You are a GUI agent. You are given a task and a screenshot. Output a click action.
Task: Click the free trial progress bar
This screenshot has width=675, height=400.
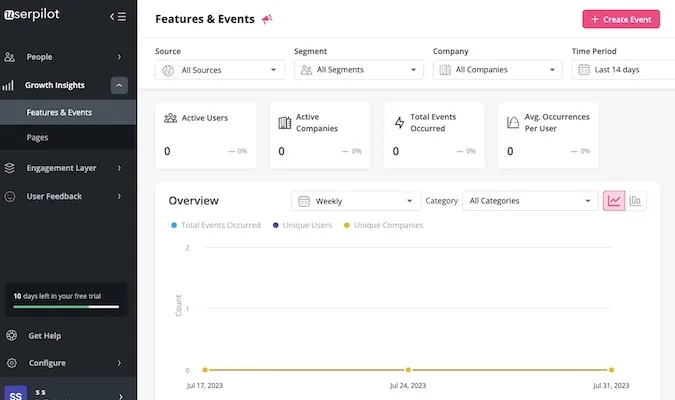tap(66, 307)
